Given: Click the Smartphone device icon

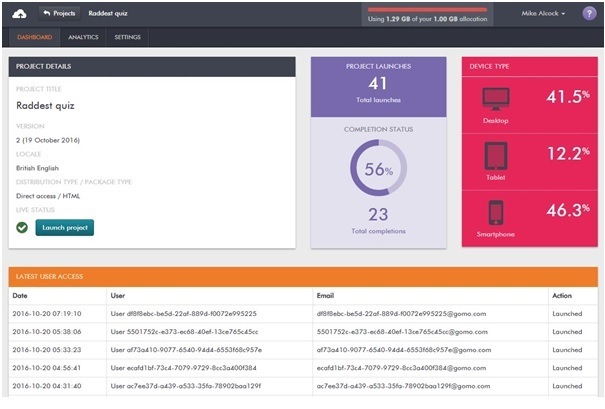Looking at the screenshot, I should [x=496, y=213].
